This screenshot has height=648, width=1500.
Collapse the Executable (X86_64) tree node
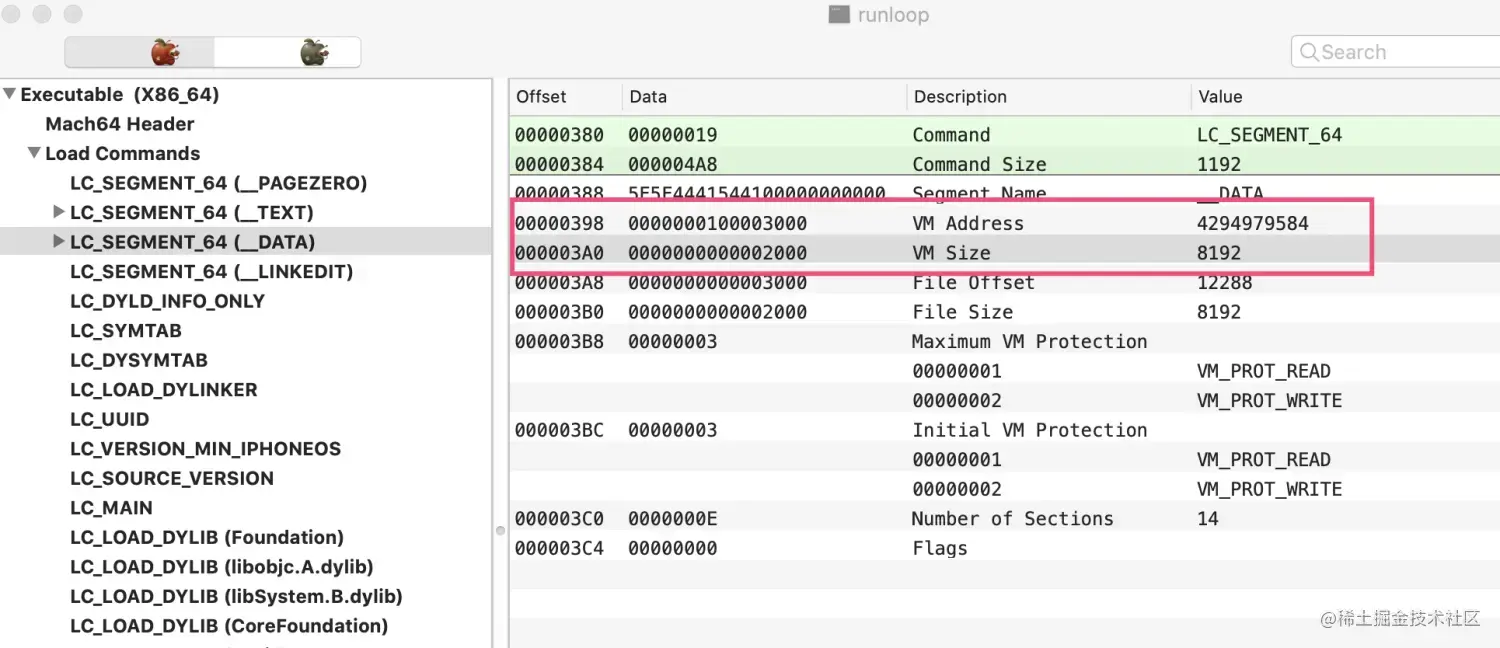(9, 95)
